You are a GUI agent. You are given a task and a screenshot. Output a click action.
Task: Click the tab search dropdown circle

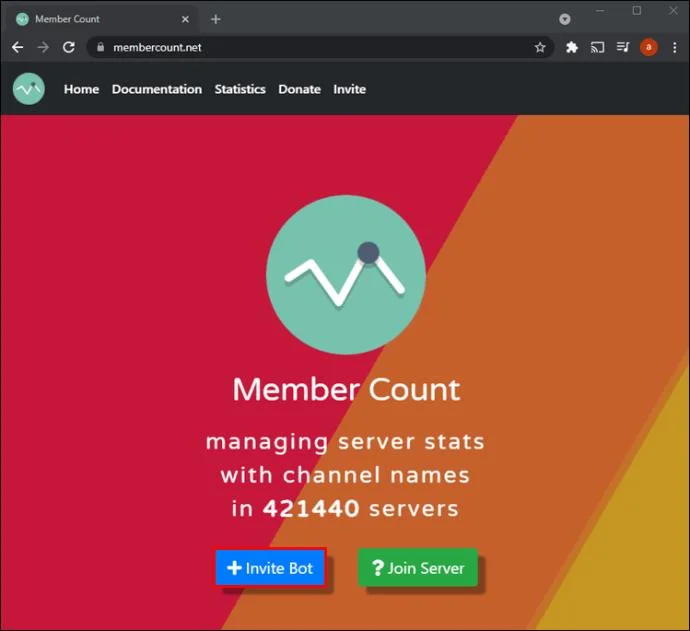[565, 19]
